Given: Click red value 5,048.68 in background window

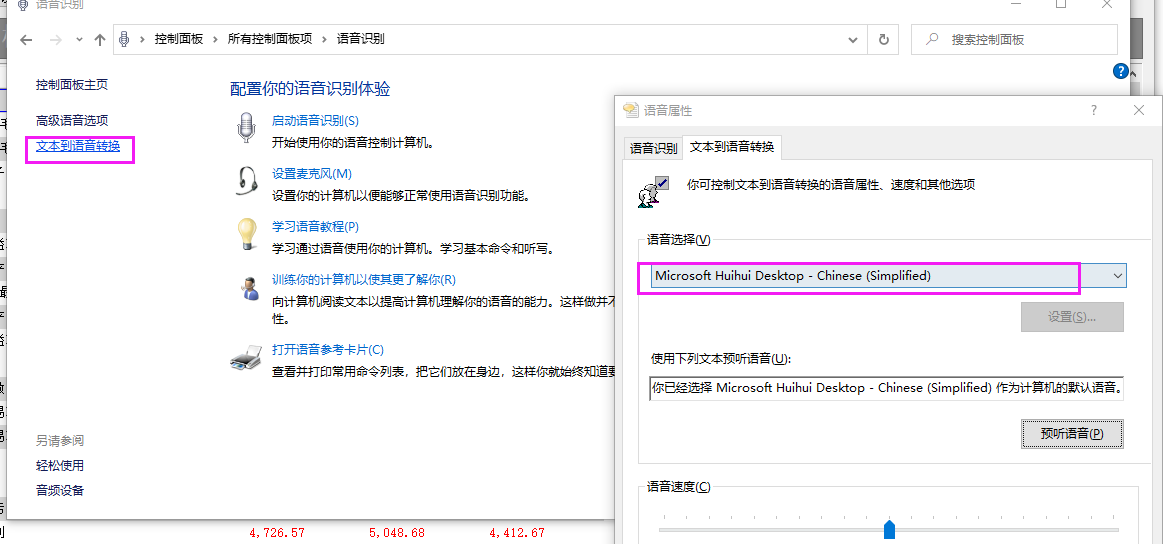Looking at the screenshot, I should pos(397,533).
